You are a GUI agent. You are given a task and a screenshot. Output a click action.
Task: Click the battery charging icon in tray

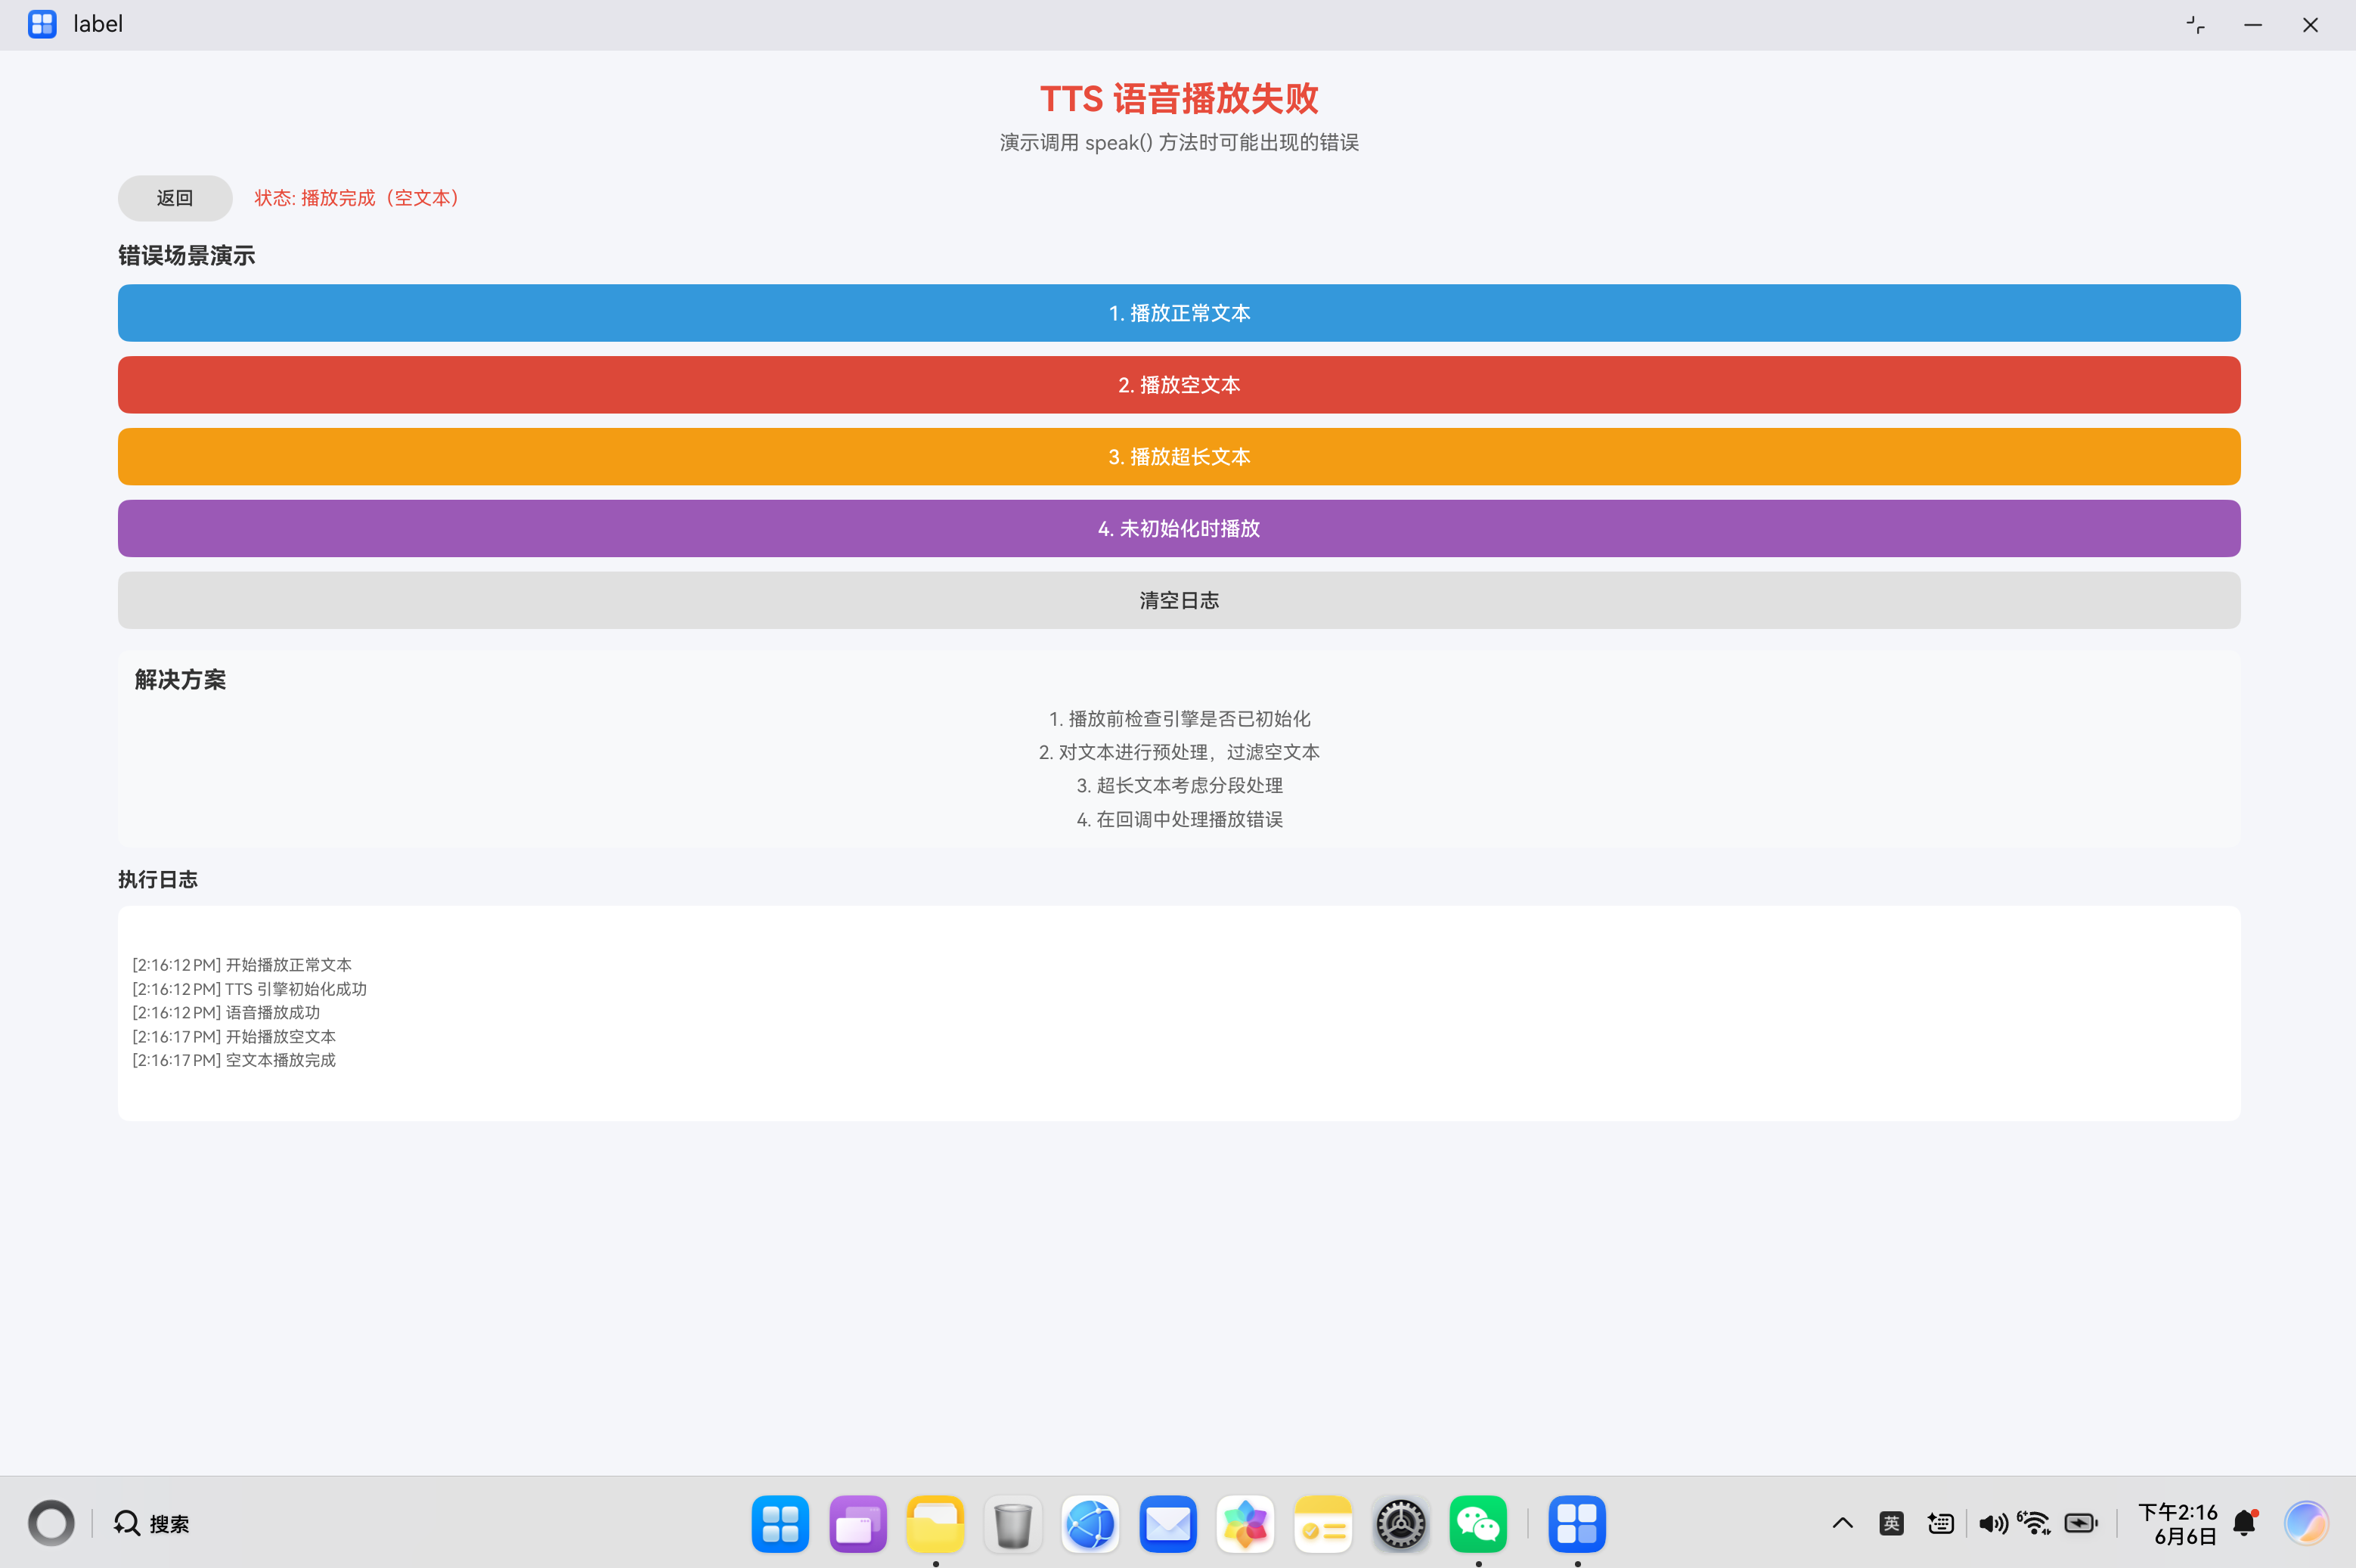pos(2081,1523)
